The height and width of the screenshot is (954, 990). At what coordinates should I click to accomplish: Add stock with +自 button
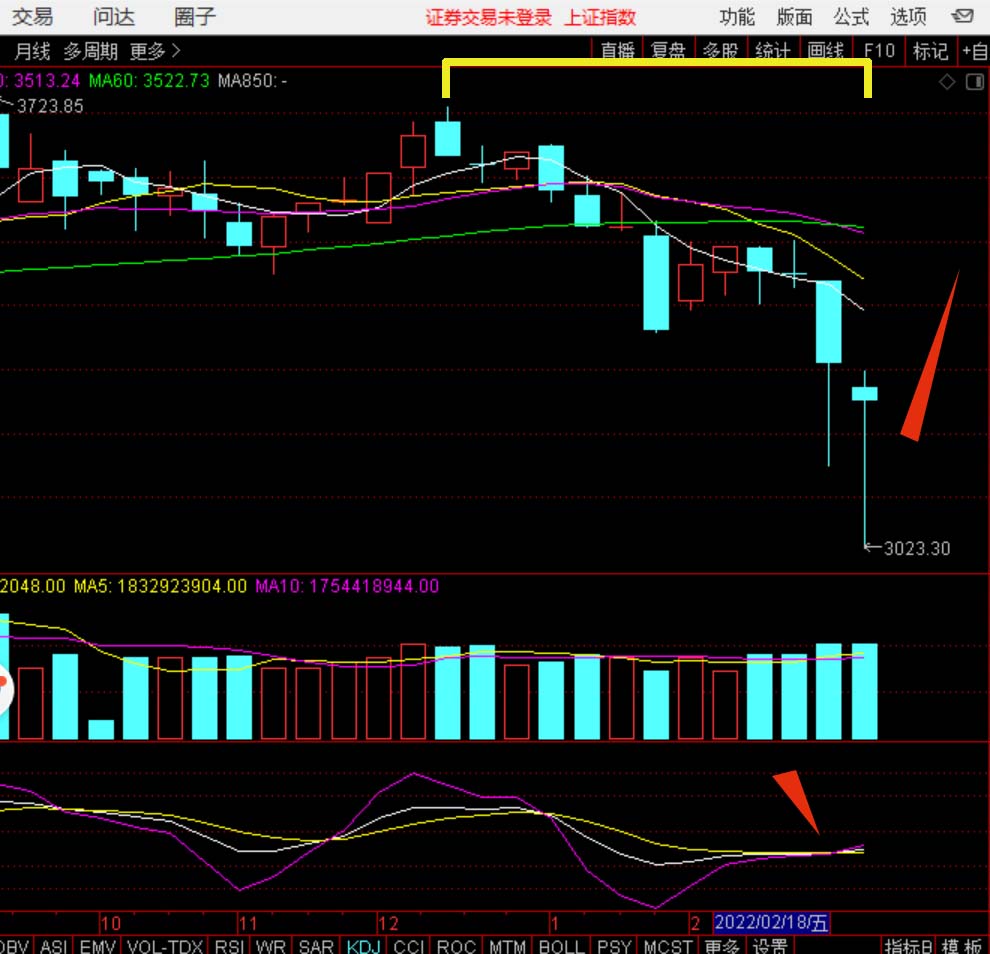(974, 51)
